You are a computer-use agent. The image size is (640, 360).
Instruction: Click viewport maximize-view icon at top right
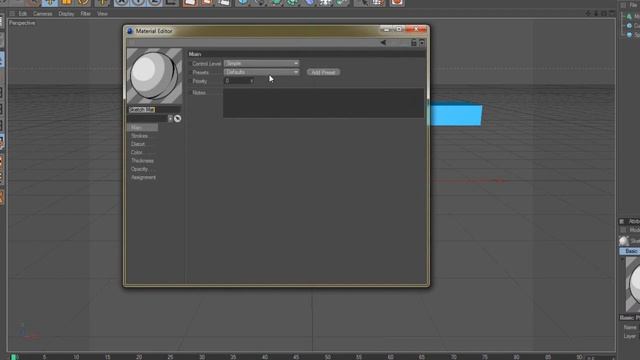click(612, 13)
